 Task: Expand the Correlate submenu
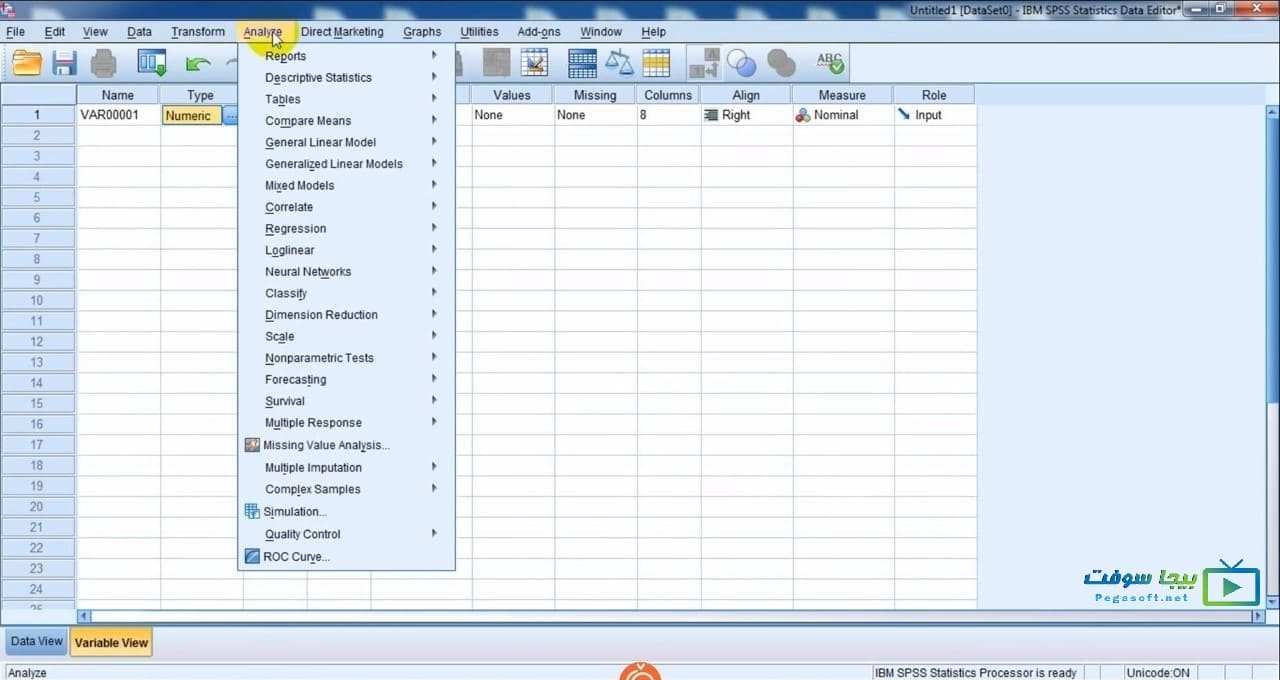[x=346, y=207]
